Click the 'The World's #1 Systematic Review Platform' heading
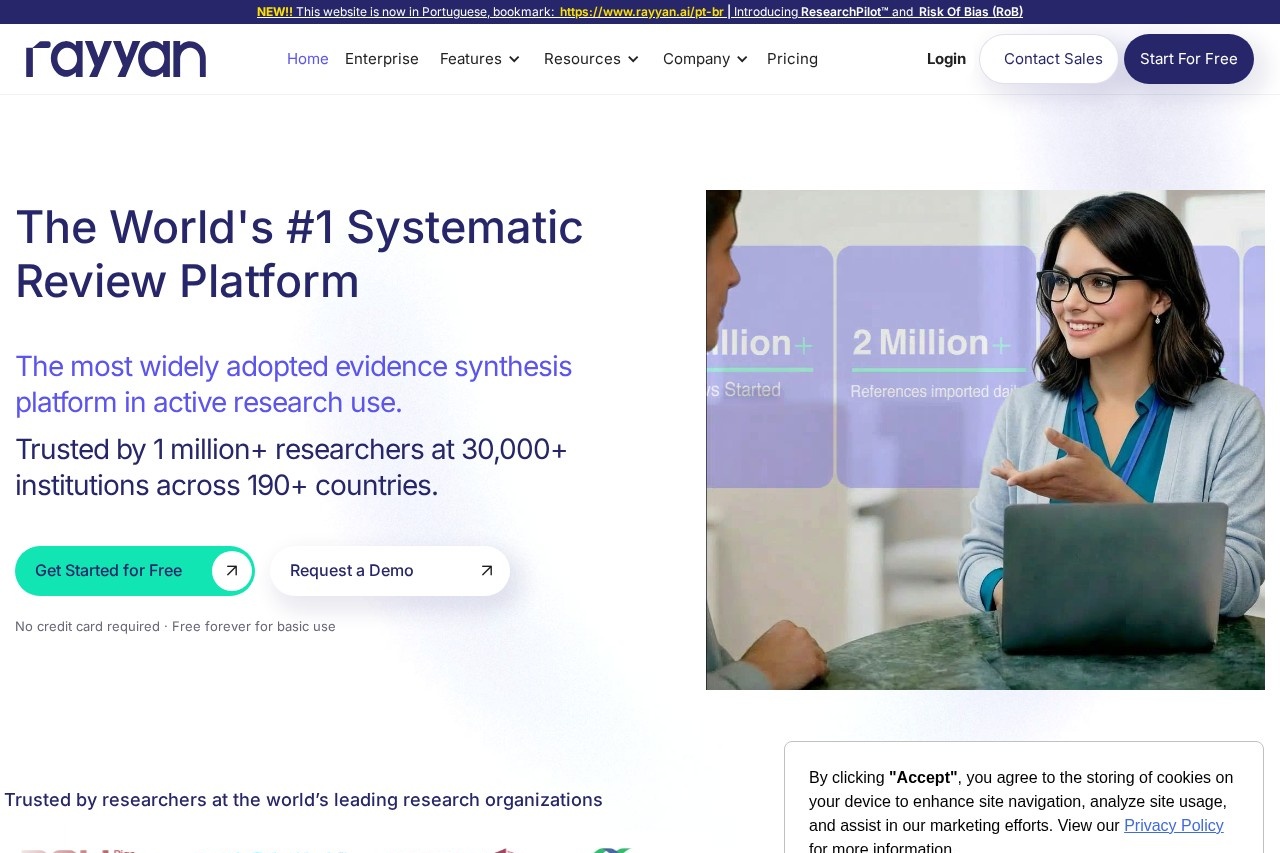Screen dimensions: 1280x853 point(299,254)
